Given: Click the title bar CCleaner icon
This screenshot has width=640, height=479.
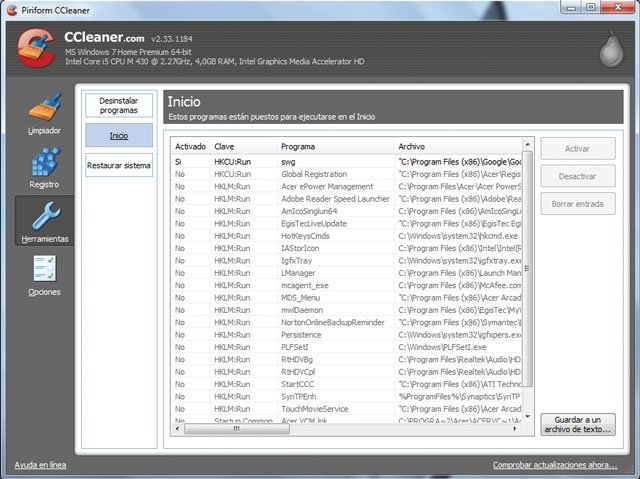Looking at the screenshot, I should click(12, 10).
